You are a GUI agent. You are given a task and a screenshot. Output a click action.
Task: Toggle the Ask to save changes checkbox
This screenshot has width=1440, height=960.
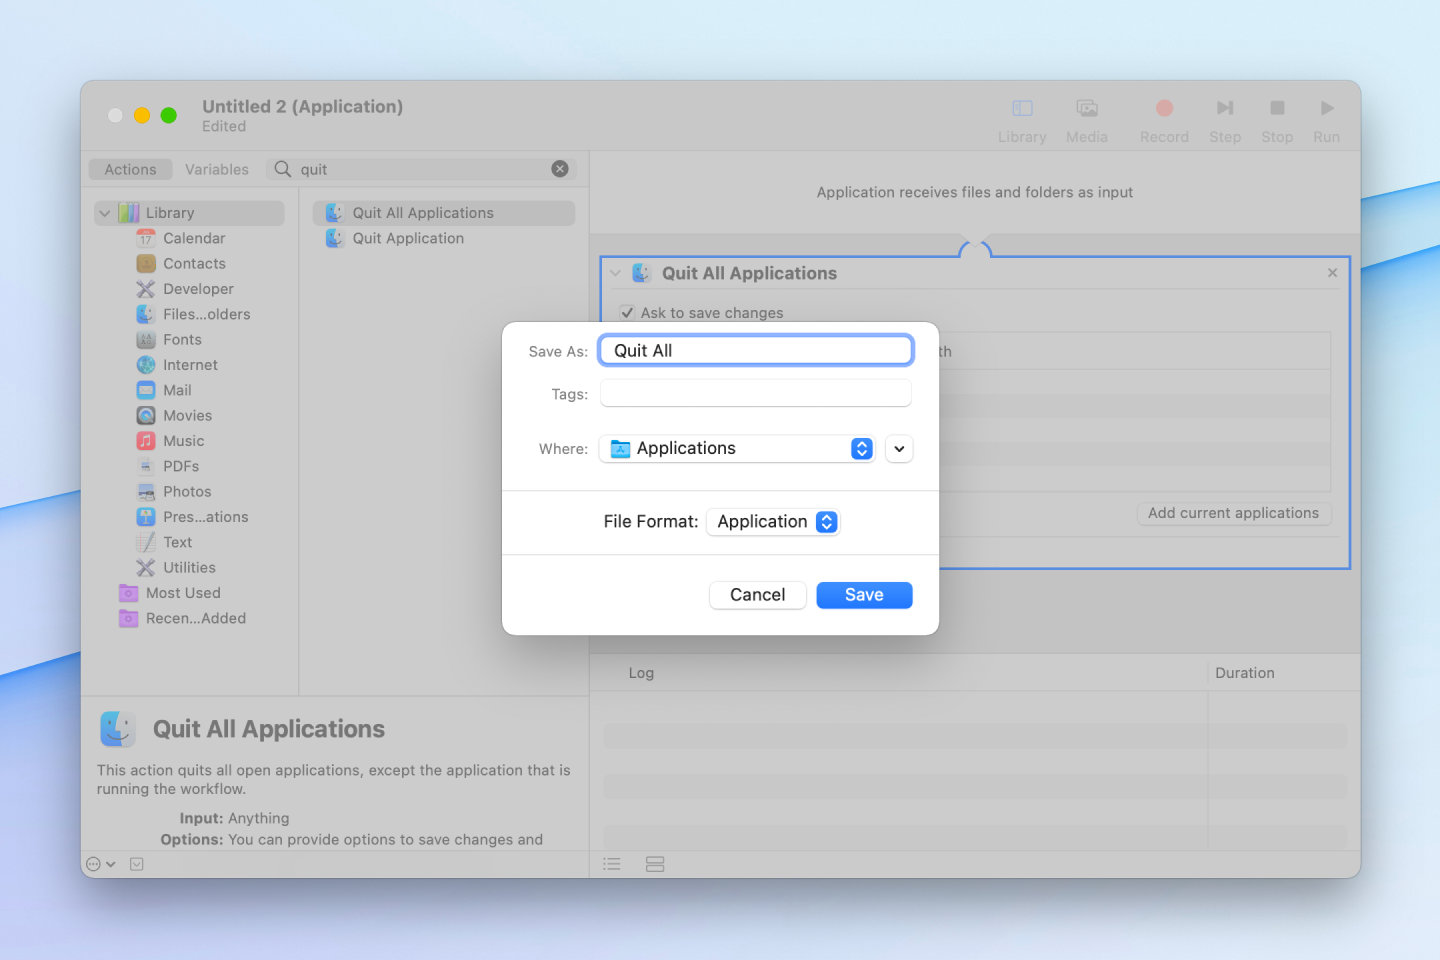627,313
